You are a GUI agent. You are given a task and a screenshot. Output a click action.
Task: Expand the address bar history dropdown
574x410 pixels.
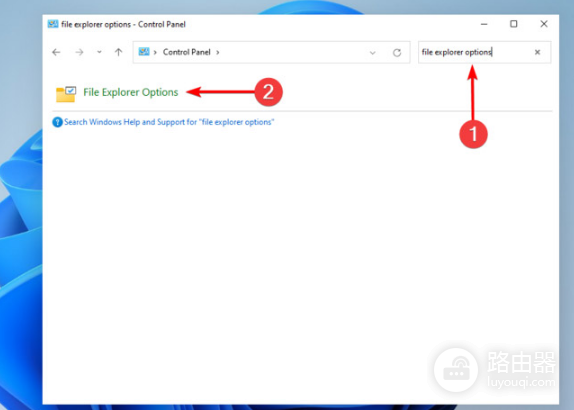tap(372, 53)
